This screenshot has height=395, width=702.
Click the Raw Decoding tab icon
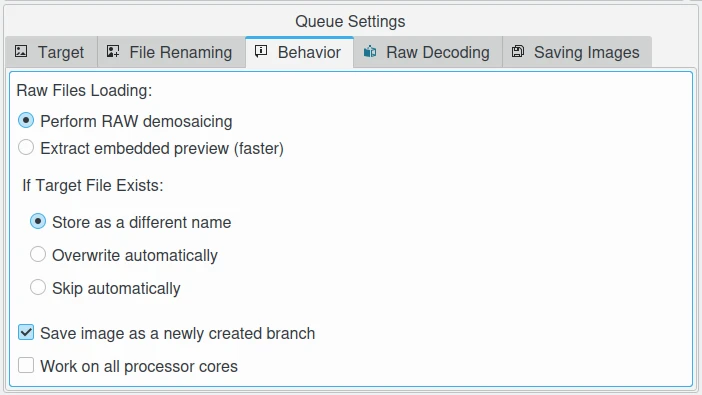pyautogui.click(x=370, y=52)
